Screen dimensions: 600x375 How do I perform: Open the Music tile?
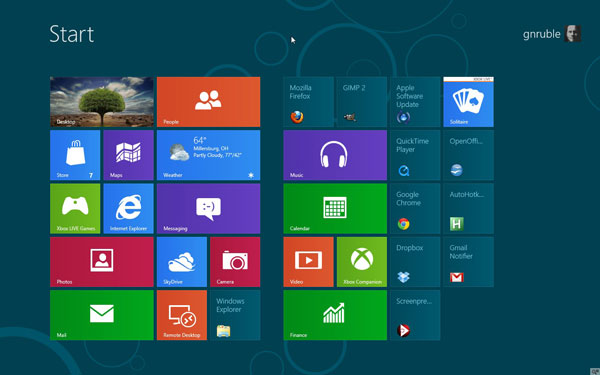[335, 155]
